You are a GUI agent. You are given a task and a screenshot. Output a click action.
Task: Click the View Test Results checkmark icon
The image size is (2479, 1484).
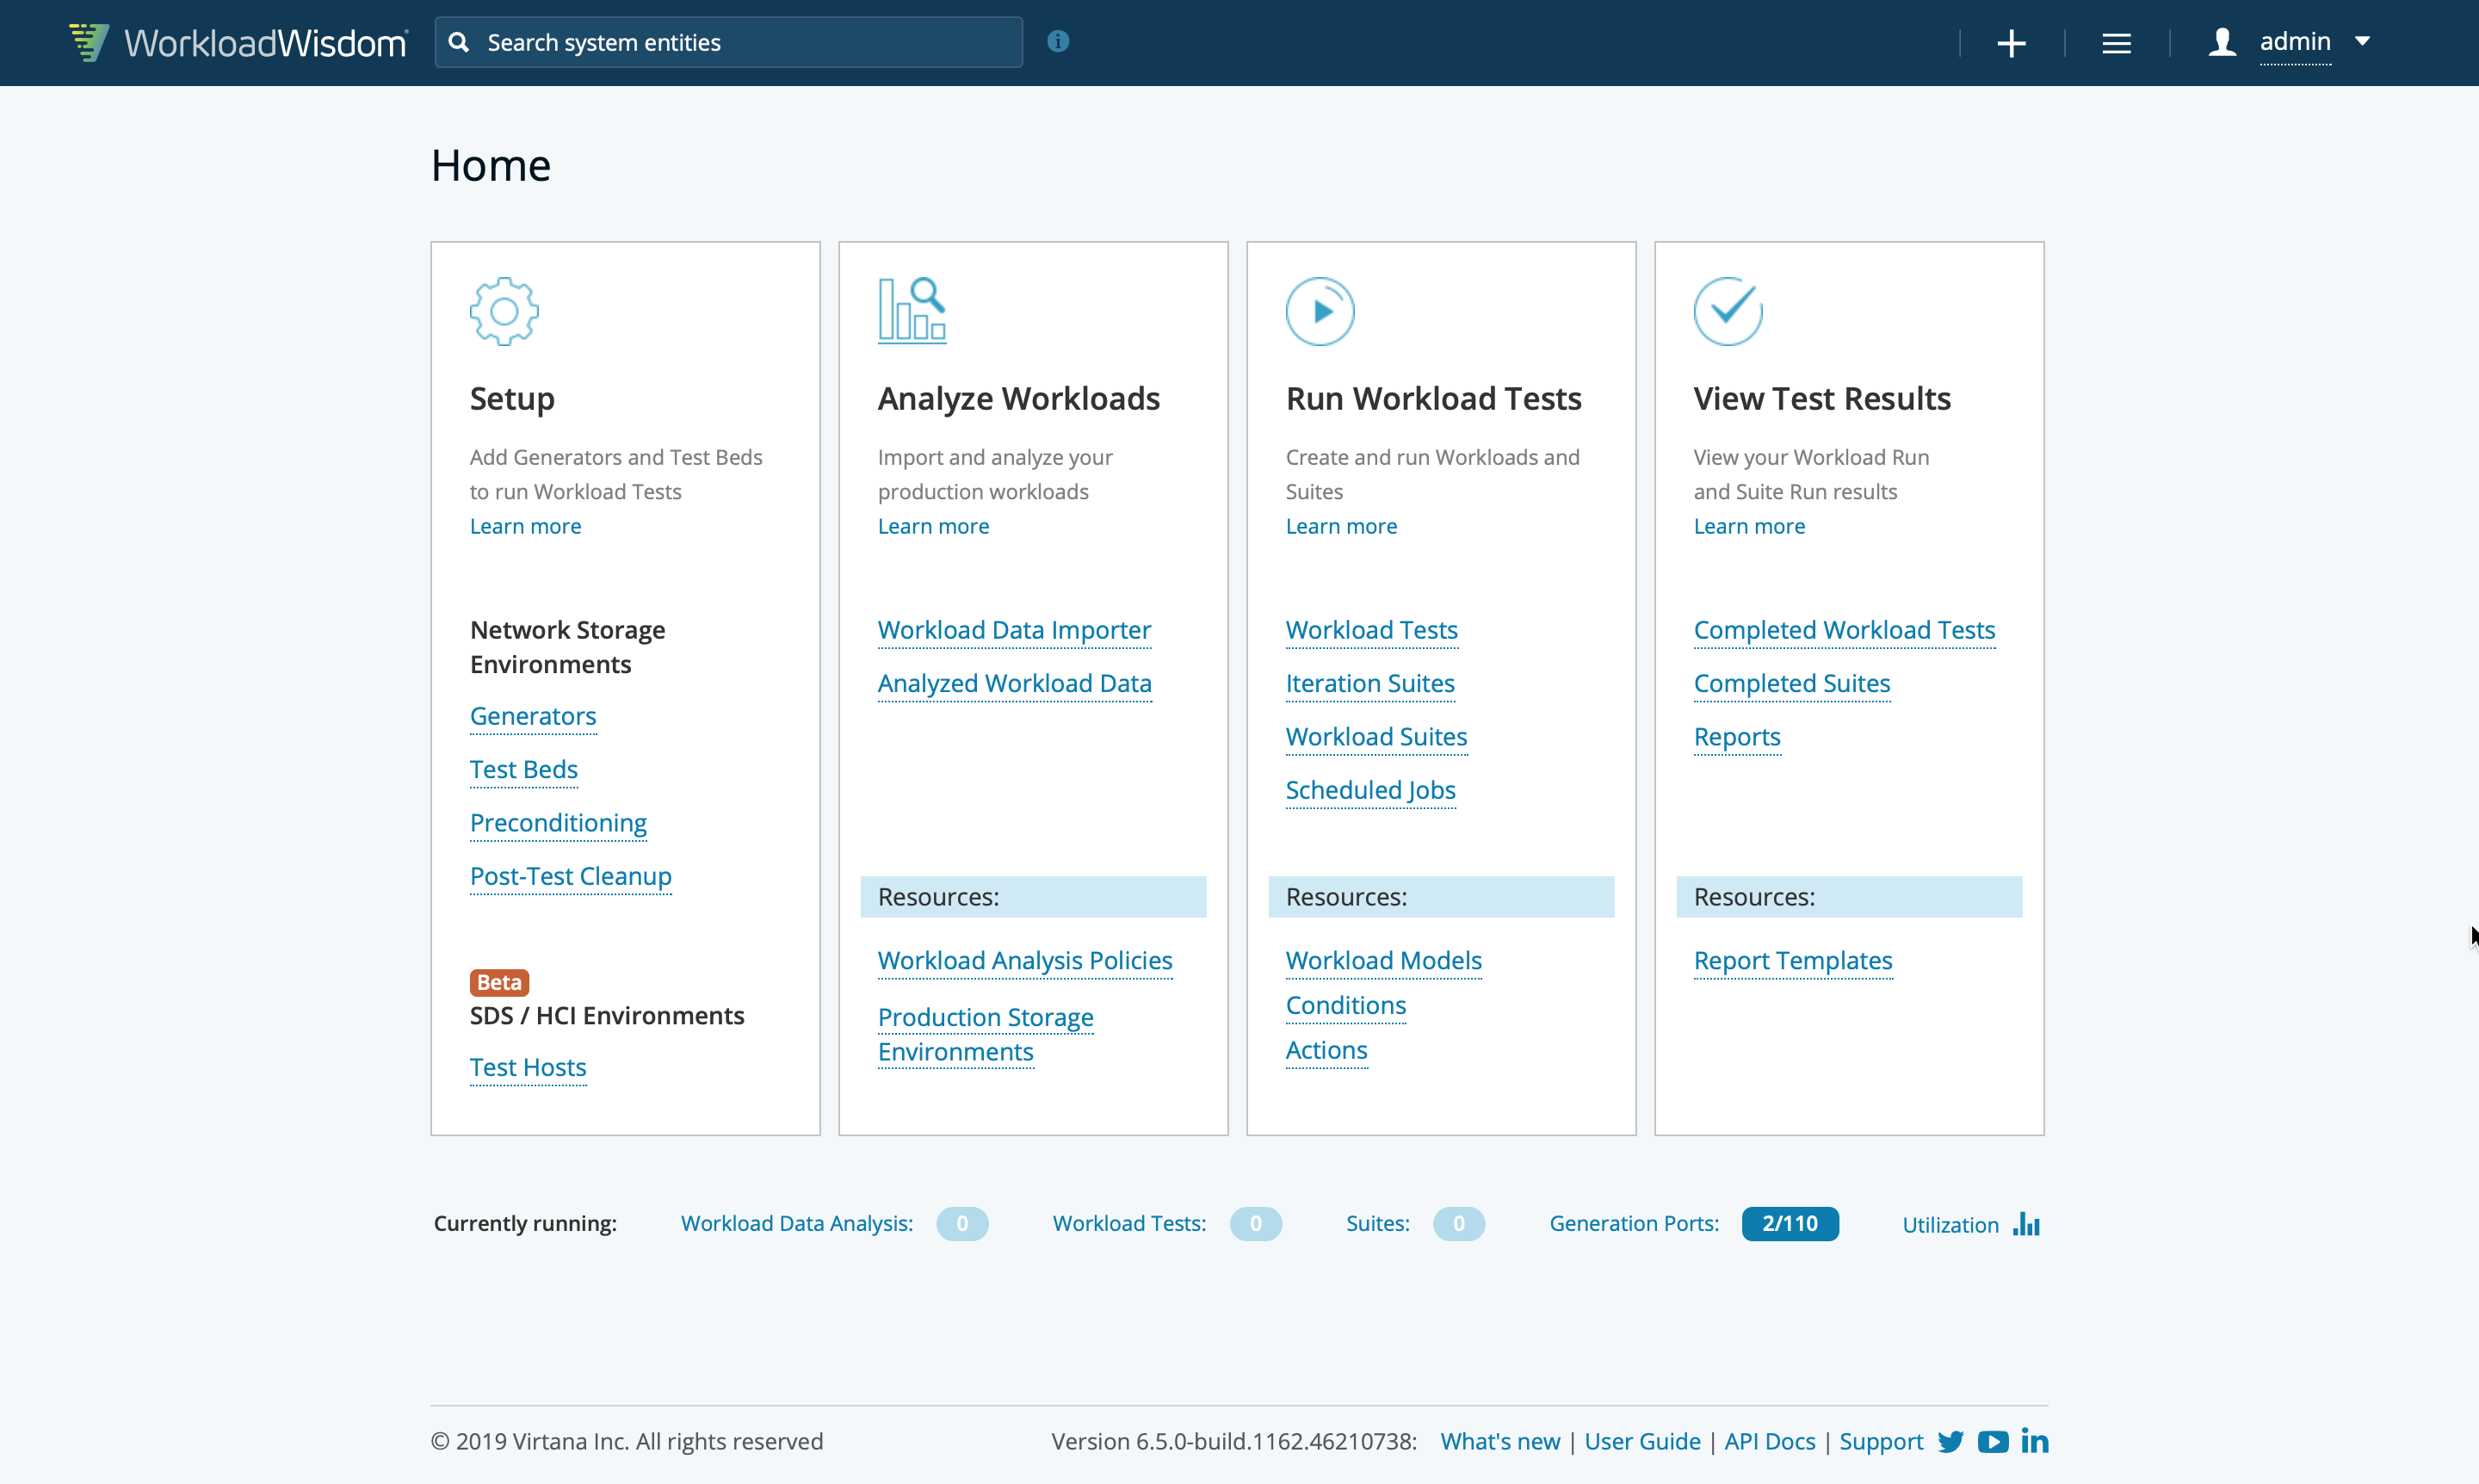pyautogui.click(x=1728, y=311)
